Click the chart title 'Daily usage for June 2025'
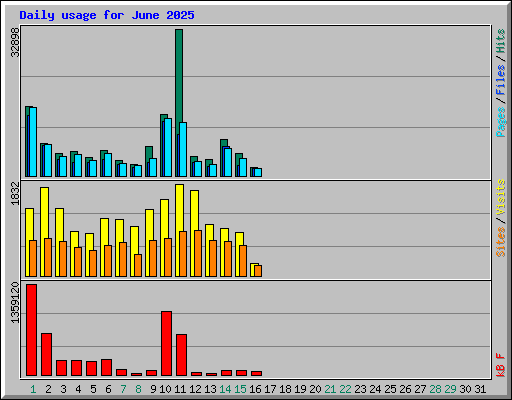 [107, 15]
